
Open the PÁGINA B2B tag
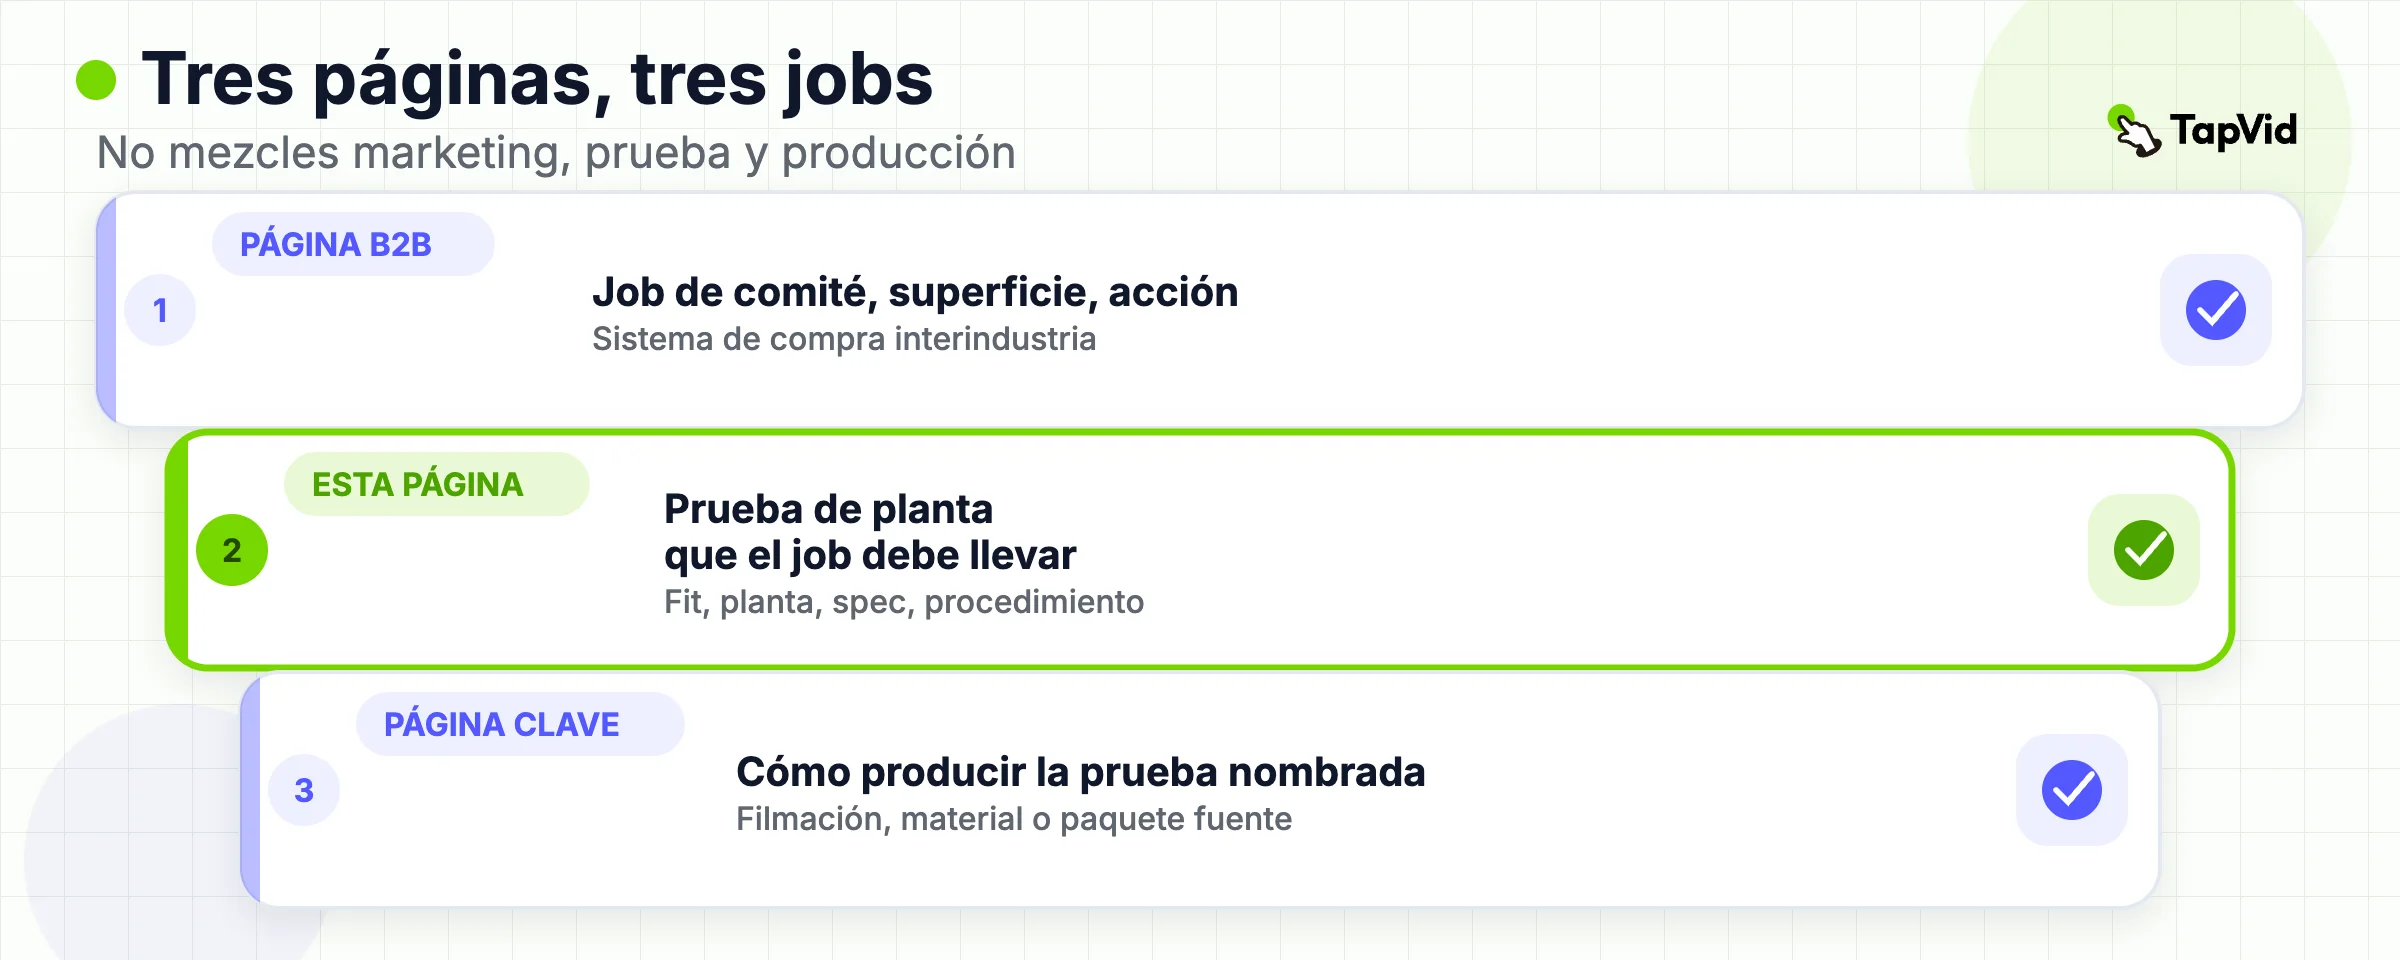coord(353,244)
